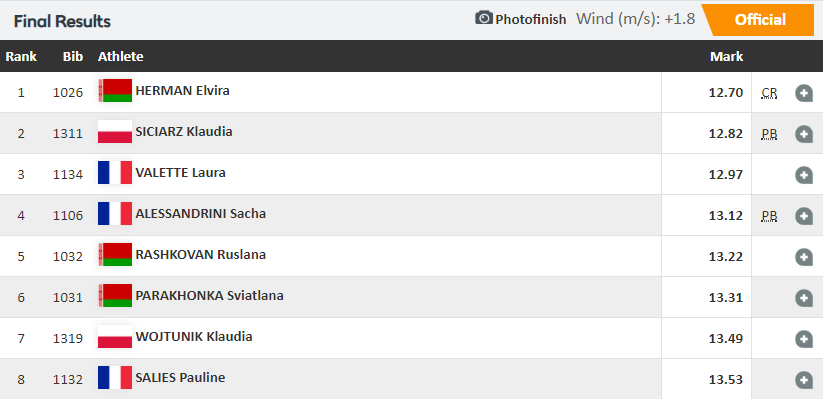Expand details for SICIARZ Klaudia's result

pos(804,134)
